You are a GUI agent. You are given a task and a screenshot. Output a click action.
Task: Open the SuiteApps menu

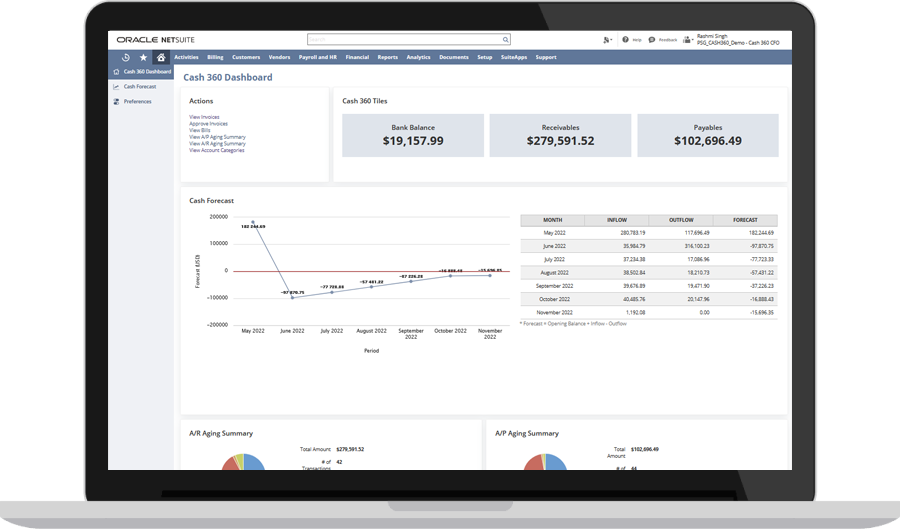point(514,57)
